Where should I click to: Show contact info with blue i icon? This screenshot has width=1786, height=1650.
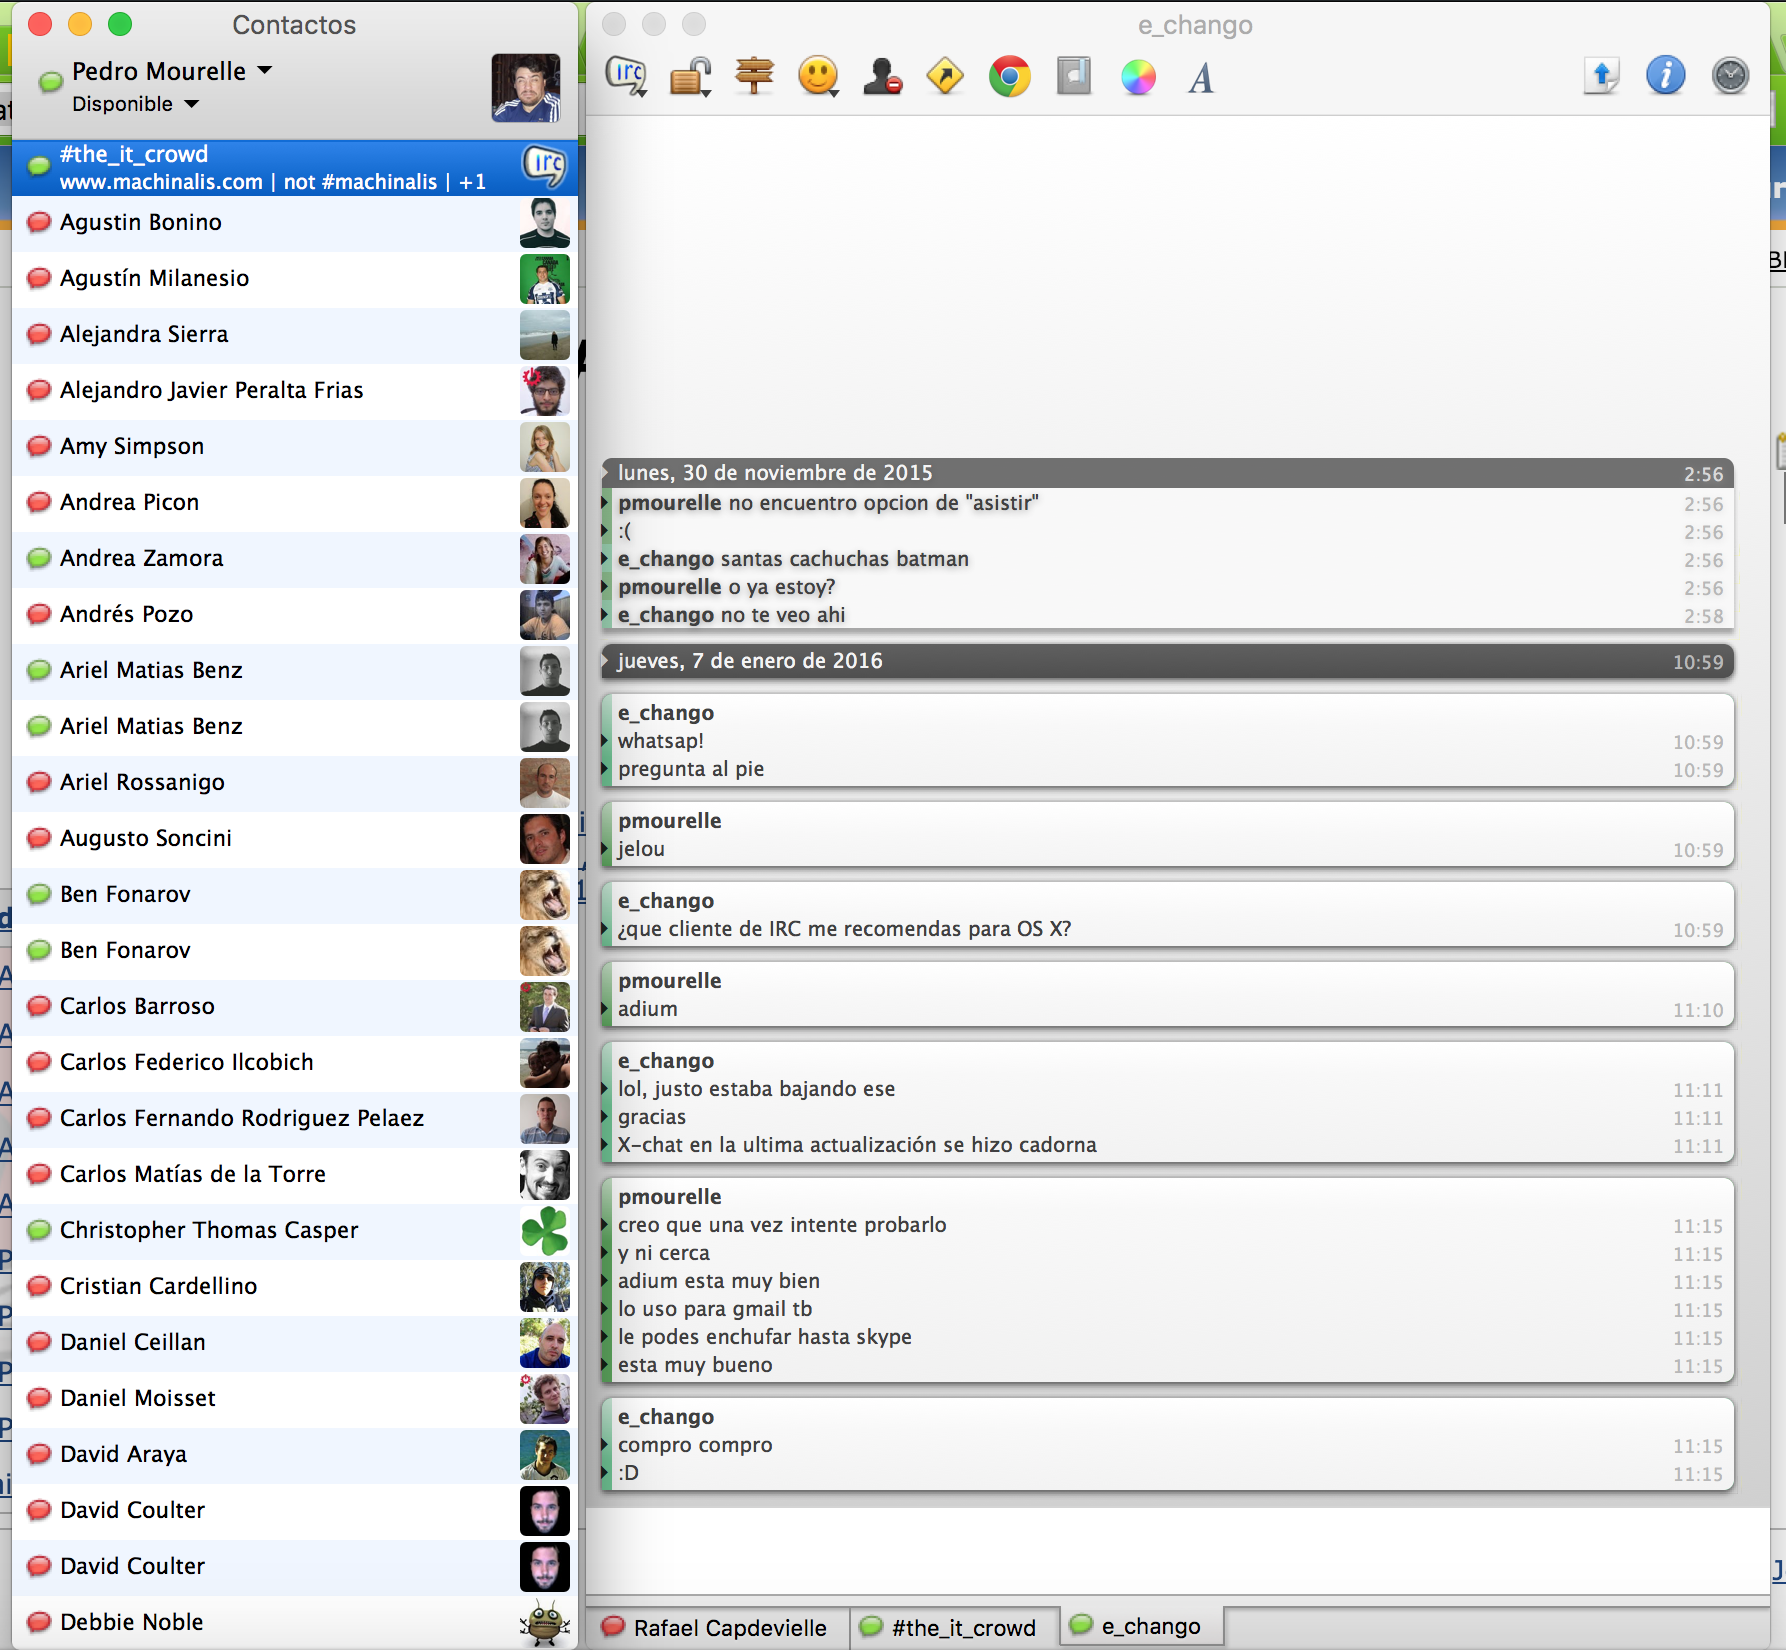1666,76
